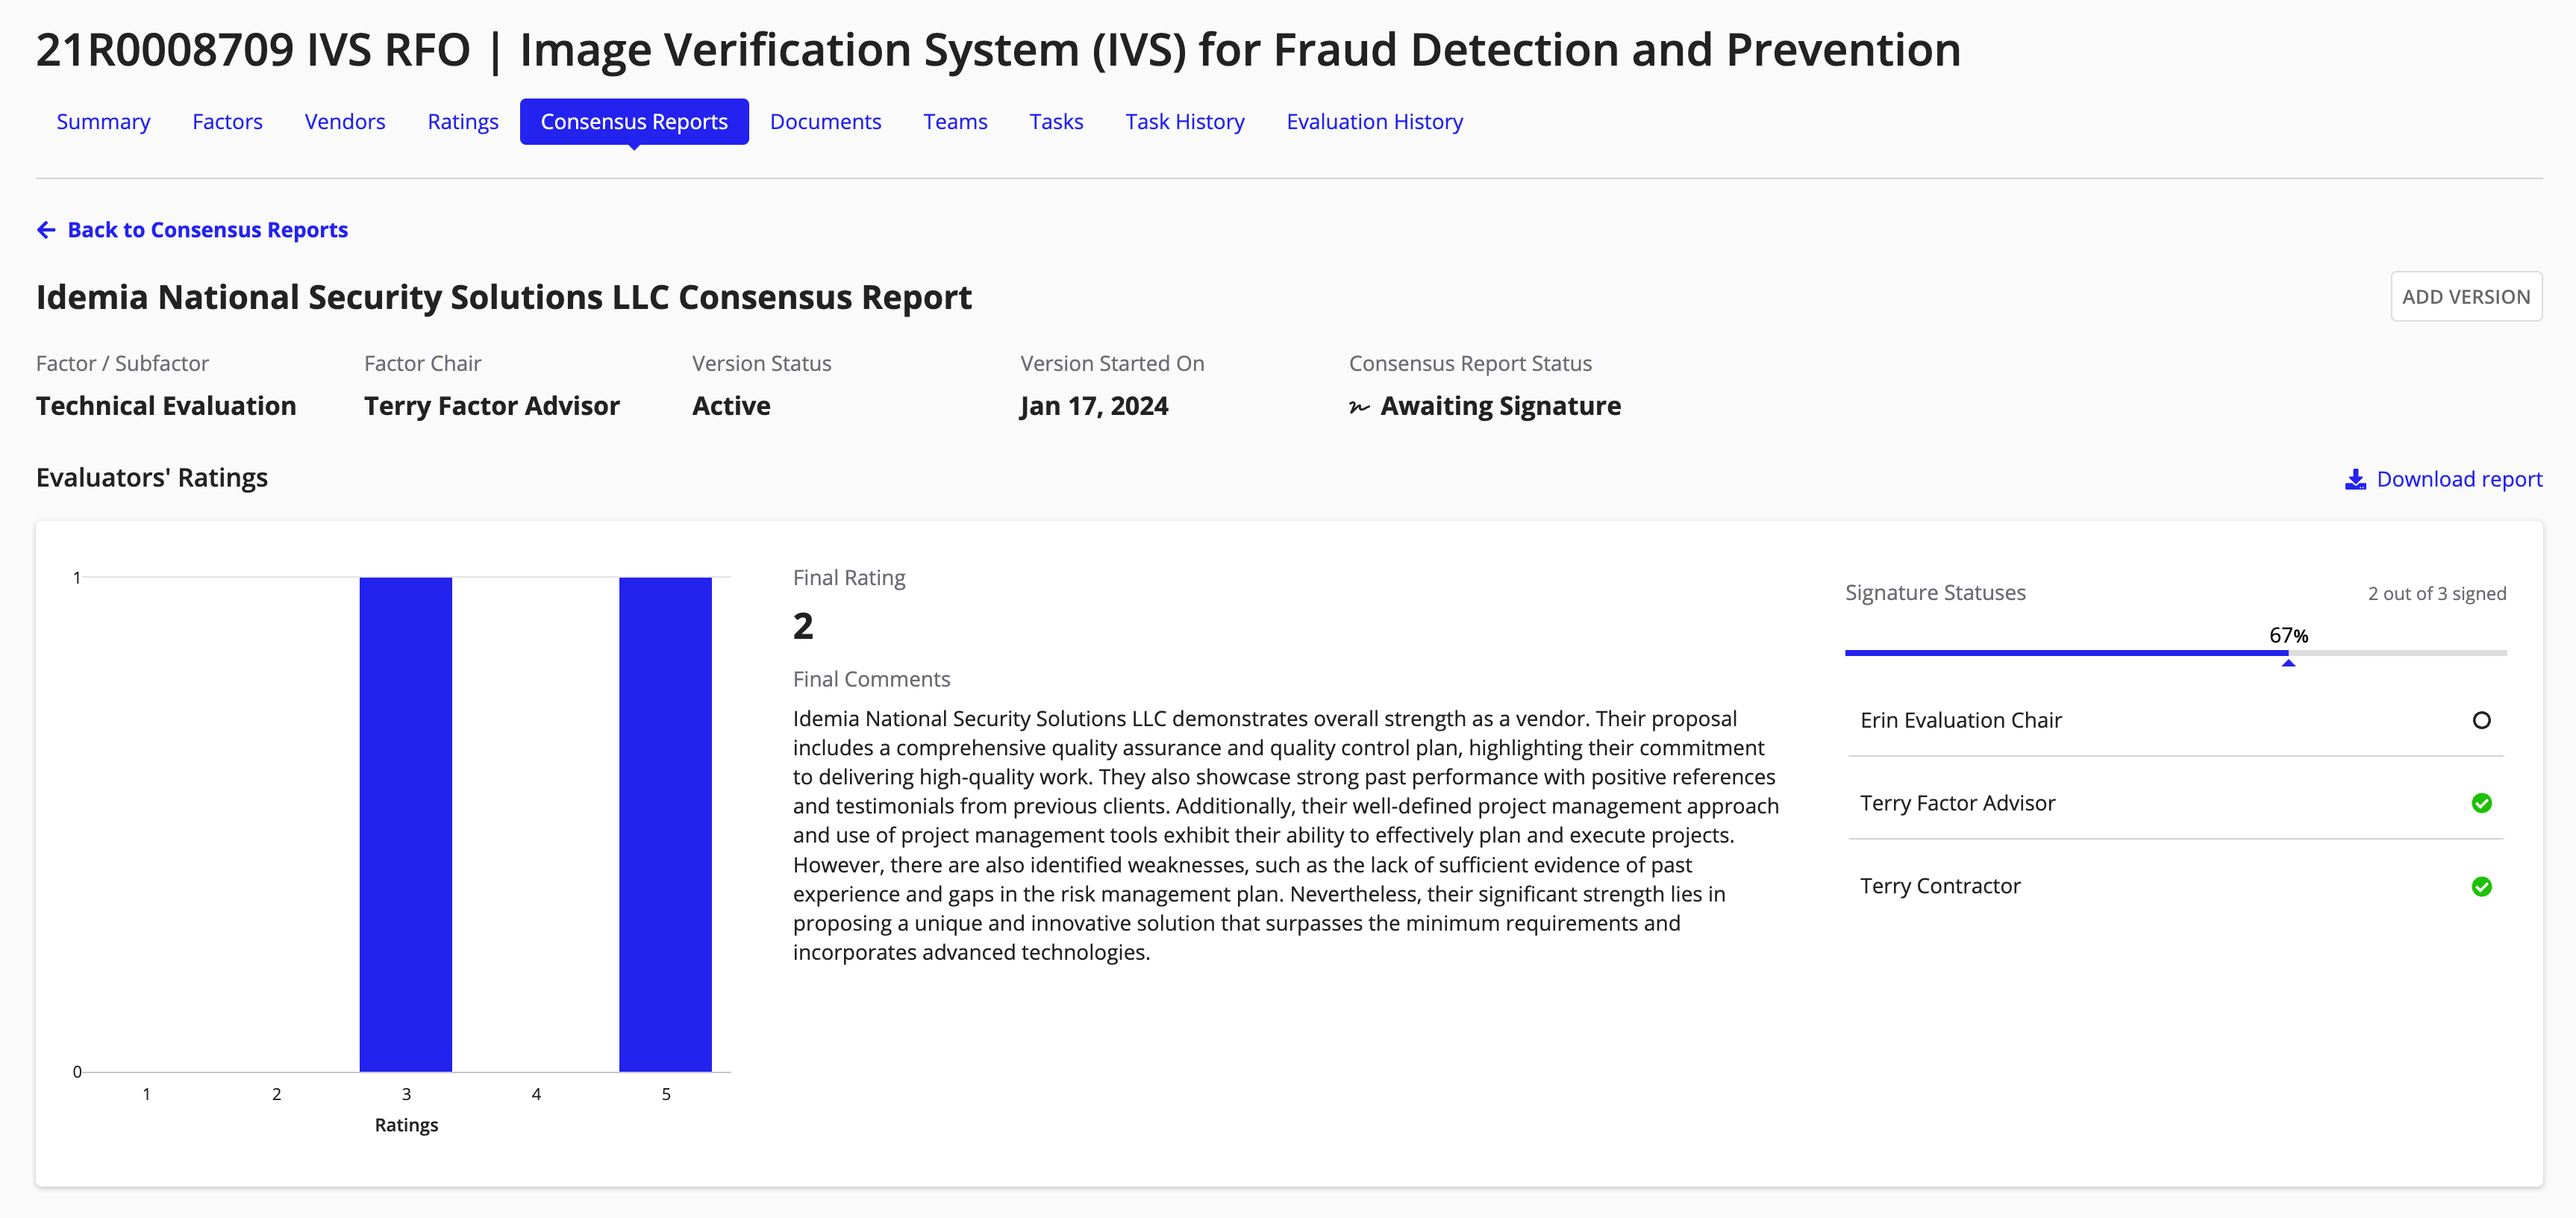The width and height of the screenshot is (2576, 1218).
Task: Click the '2 out of 3 signed' text
Action: pos(2436,594)
